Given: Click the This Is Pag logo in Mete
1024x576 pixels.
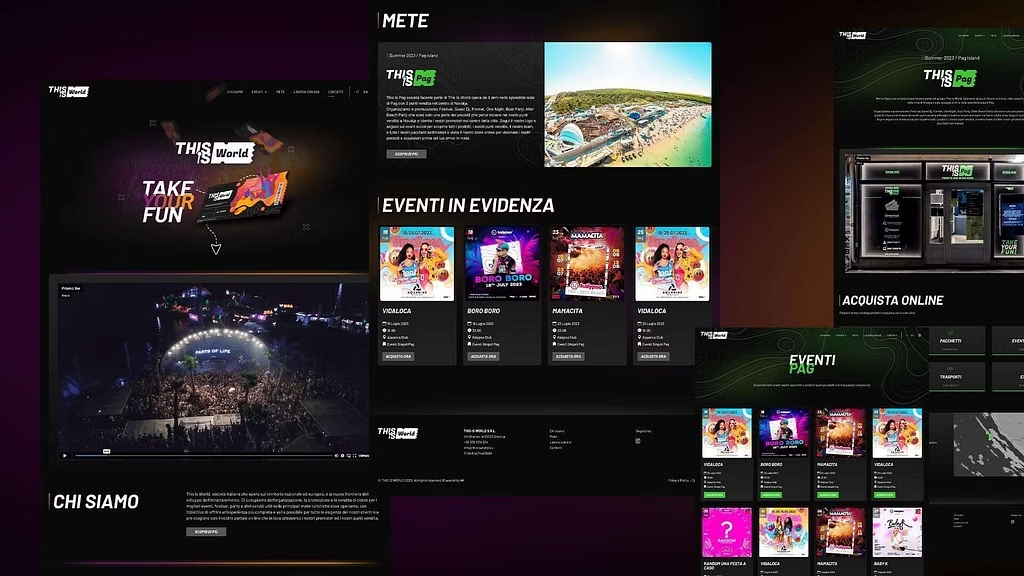Looking at the screenshot, I should pyautogui.click(x=411, y=77).
